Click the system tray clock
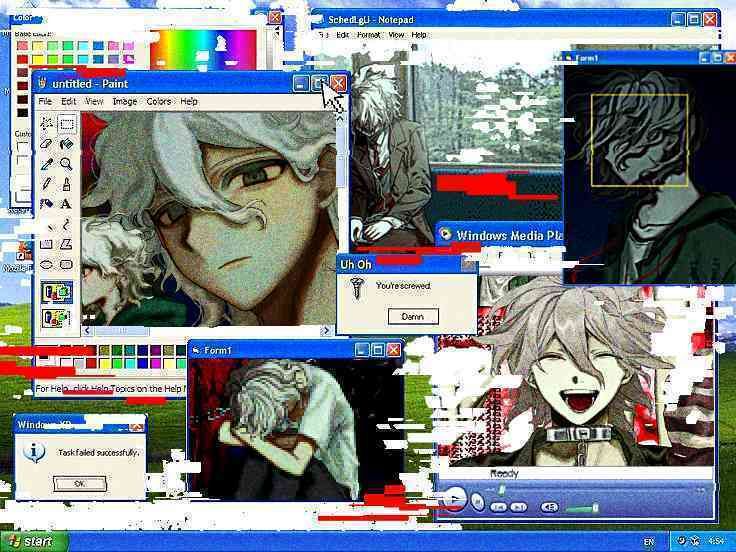Image resolution: width=736 pixels, height=552 pixels. pos(716,541)
